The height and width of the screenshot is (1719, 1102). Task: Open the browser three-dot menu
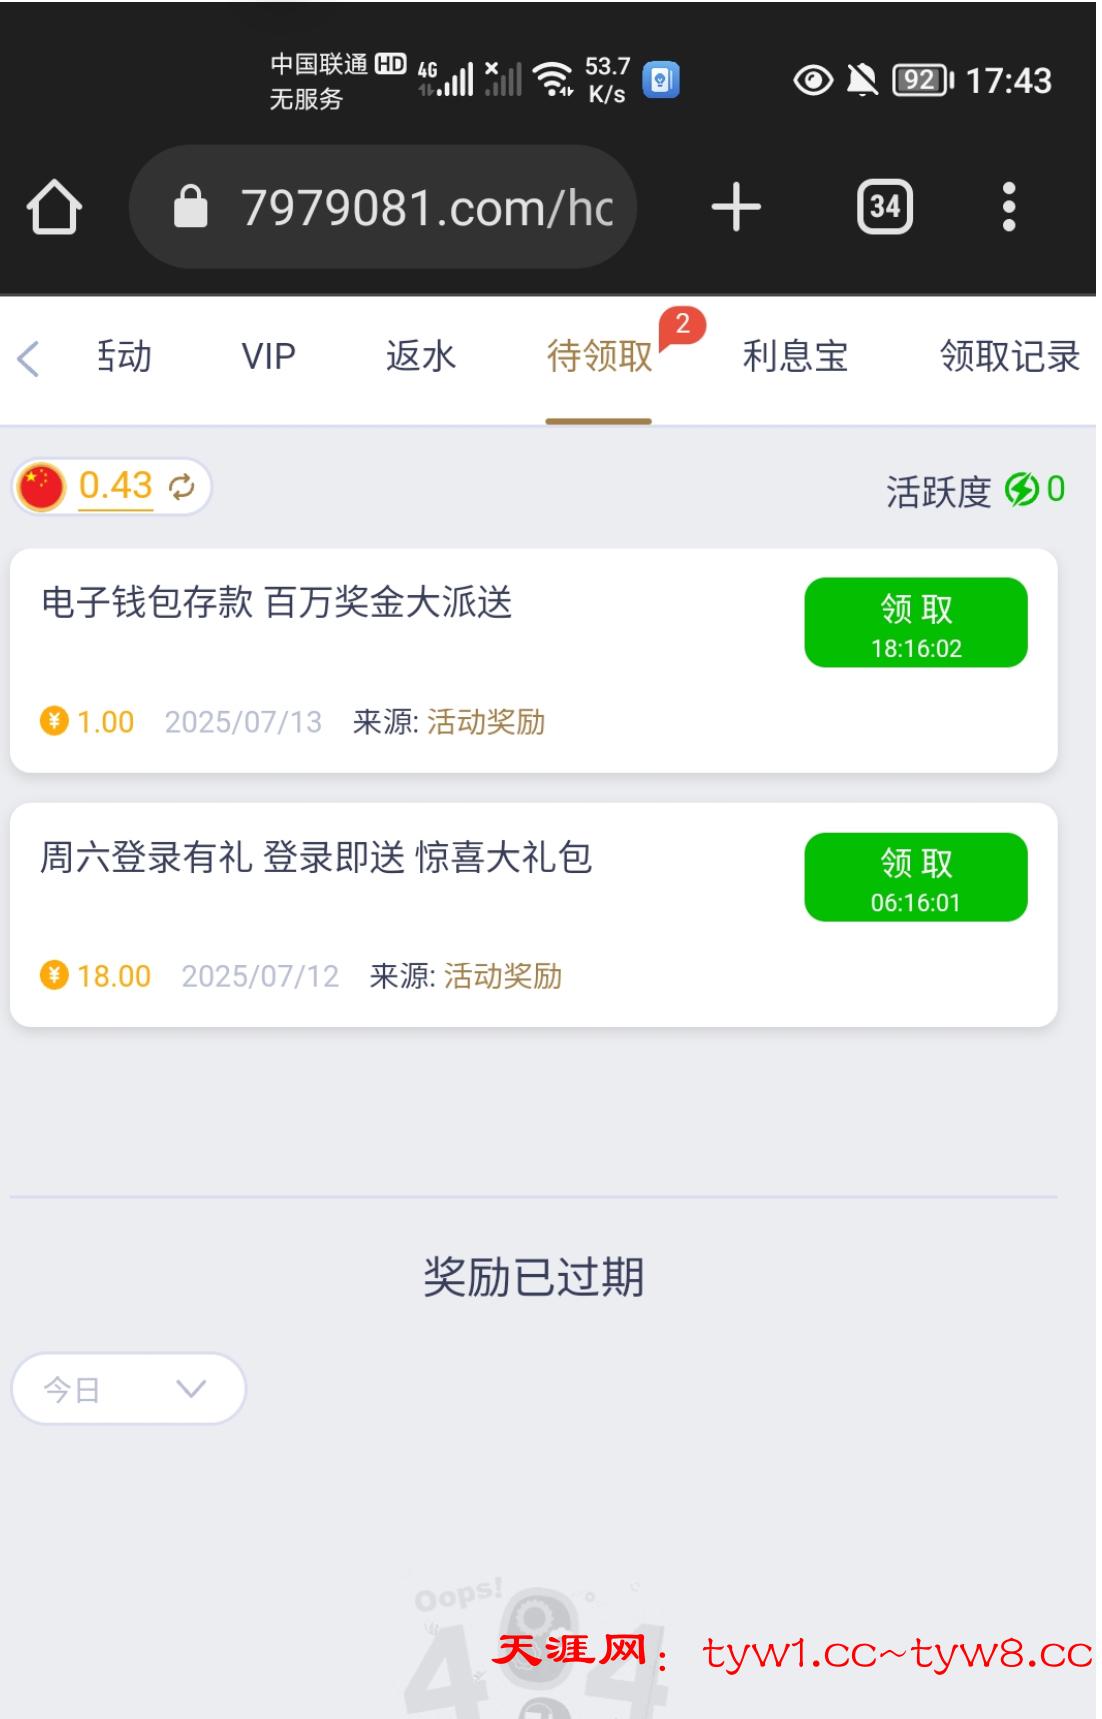pos(1008,207)
